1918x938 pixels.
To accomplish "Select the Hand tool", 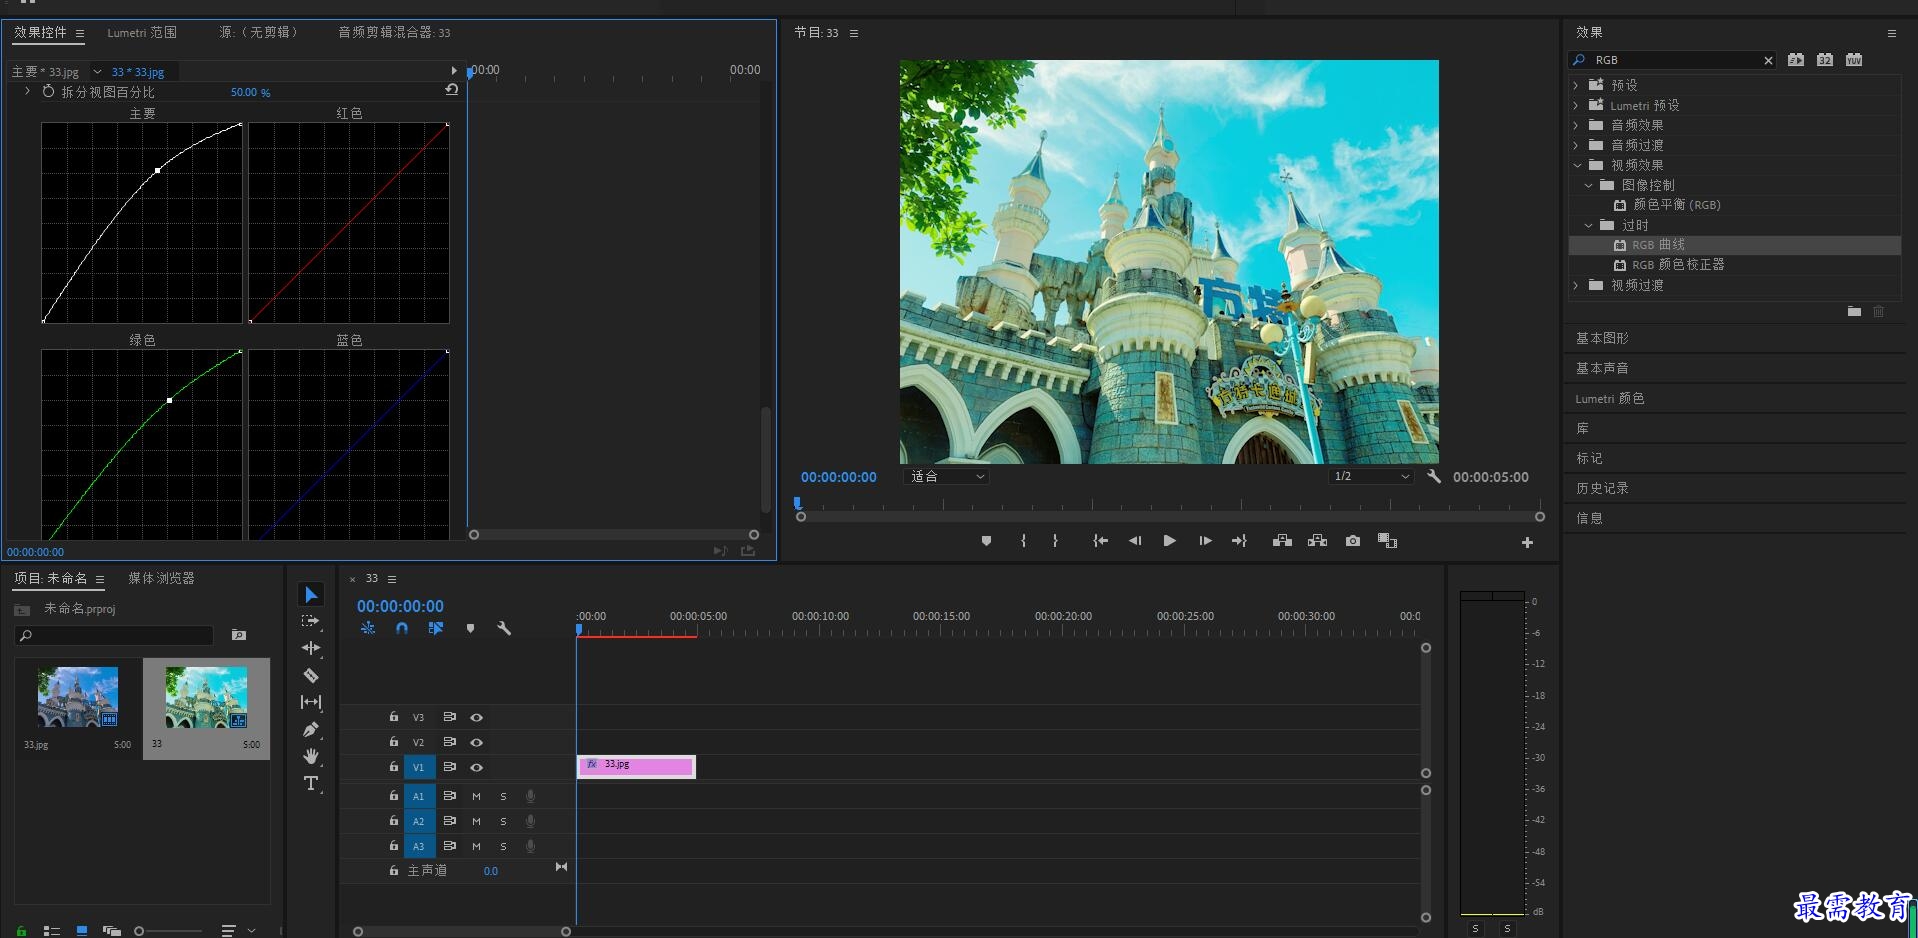I will (311, 756).
